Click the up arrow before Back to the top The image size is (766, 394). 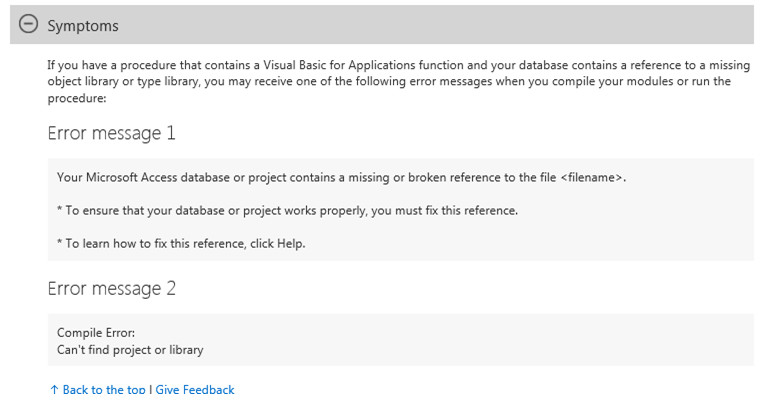point(54,389)
